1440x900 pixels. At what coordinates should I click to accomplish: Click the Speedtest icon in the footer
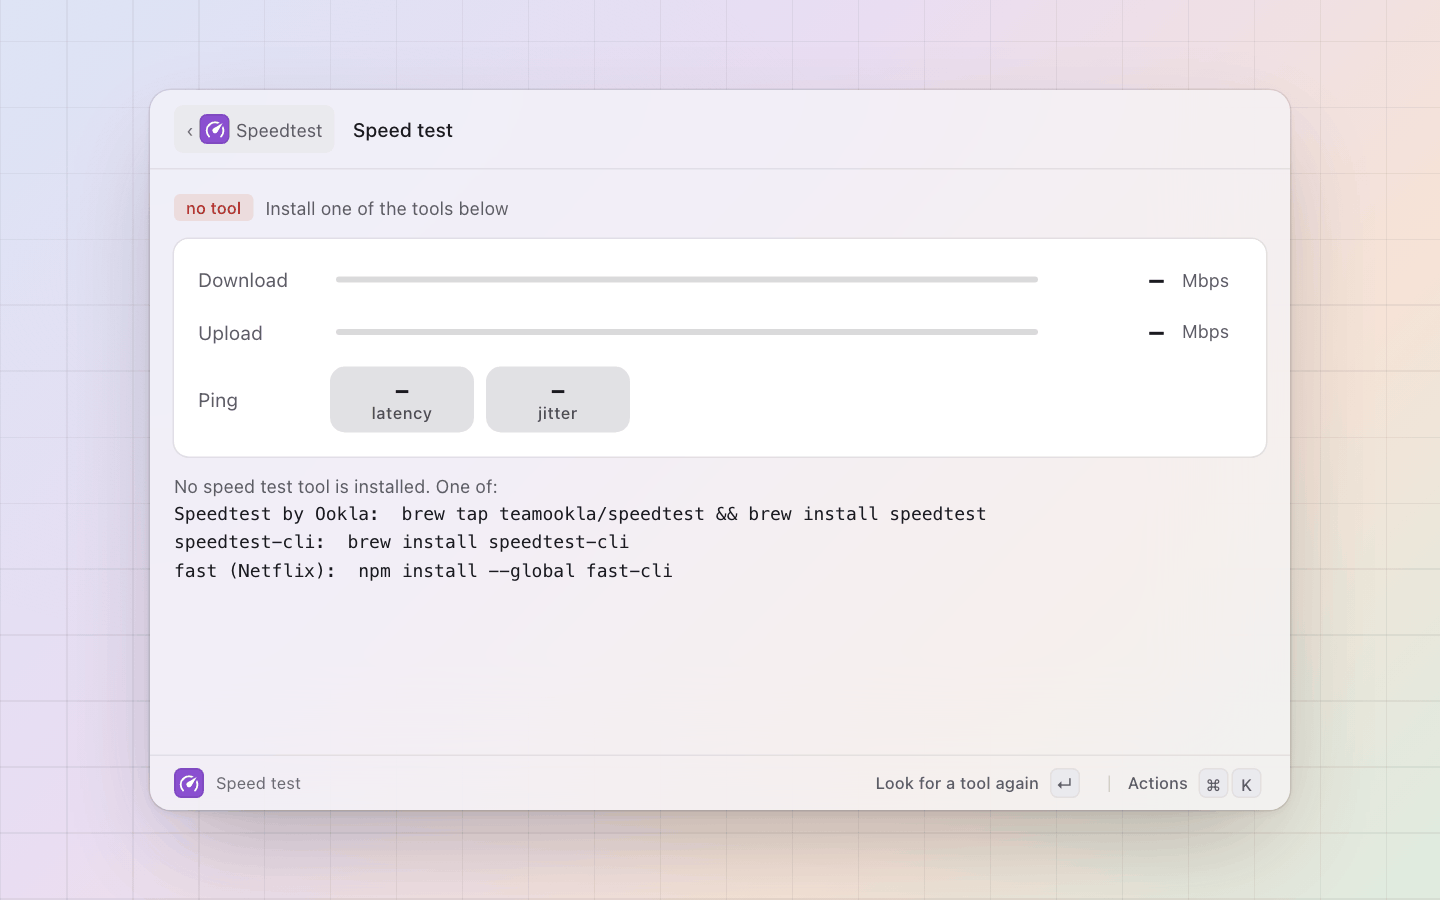[x=189, y=783]
